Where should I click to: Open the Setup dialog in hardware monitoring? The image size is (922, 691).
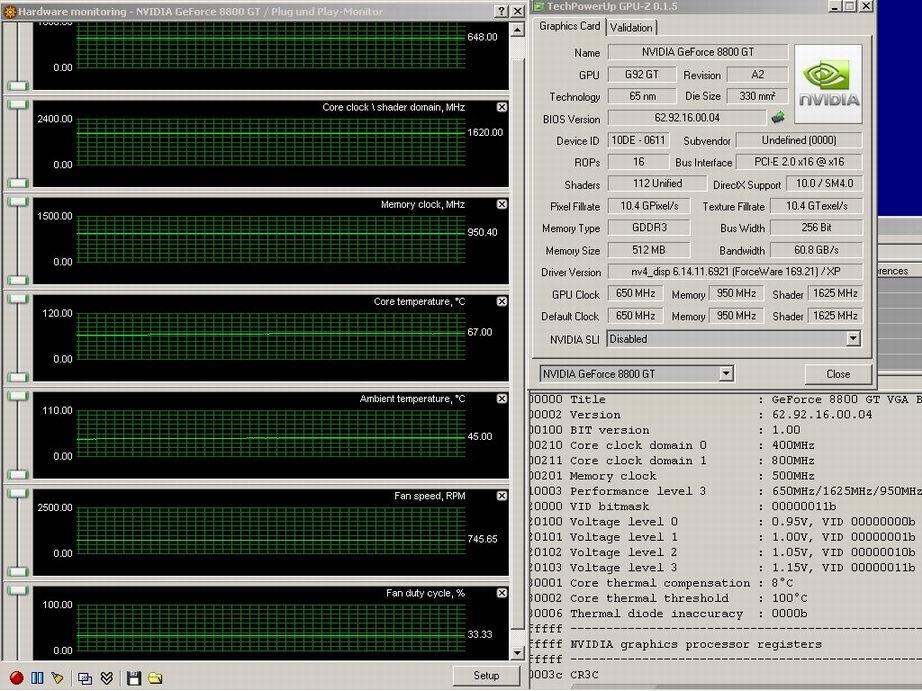pyautogui.click(x=486, y=676)
